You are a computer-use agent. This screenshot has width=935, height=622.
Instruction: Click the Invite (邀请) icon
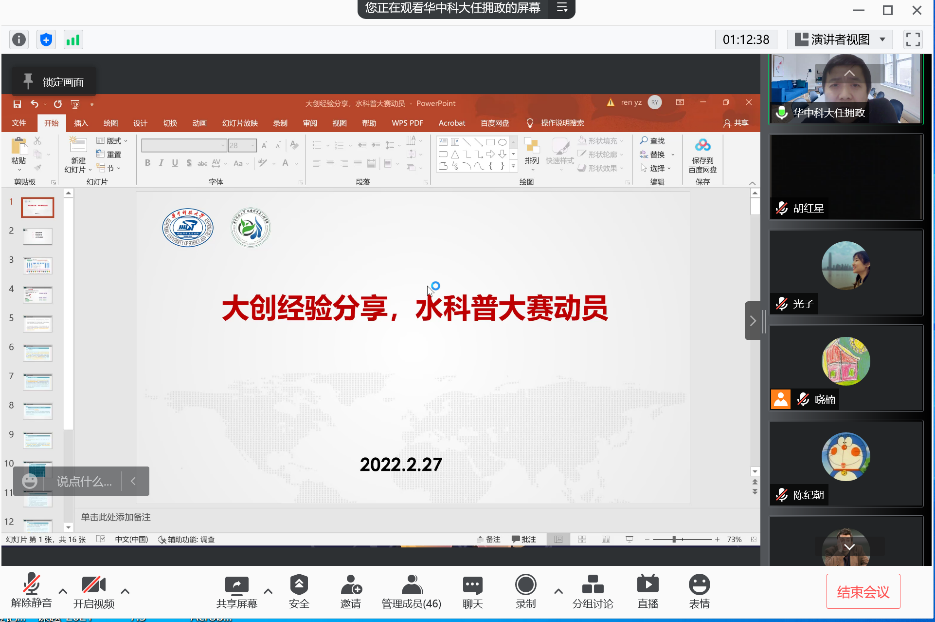(350, 591)
